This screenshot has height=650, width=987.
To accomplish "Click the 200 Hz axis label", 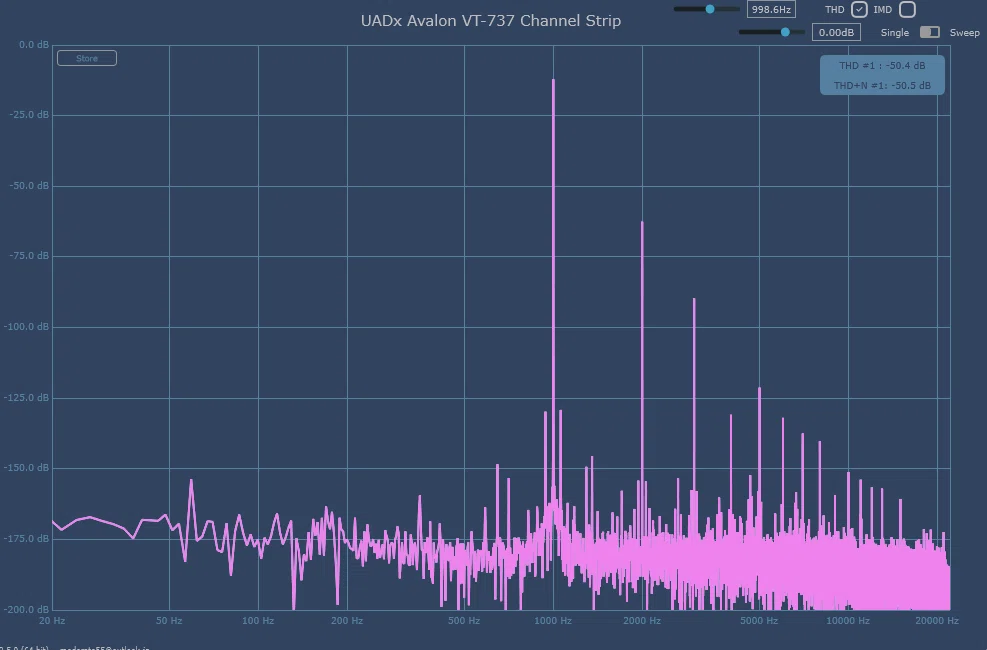I will point(347,620).
